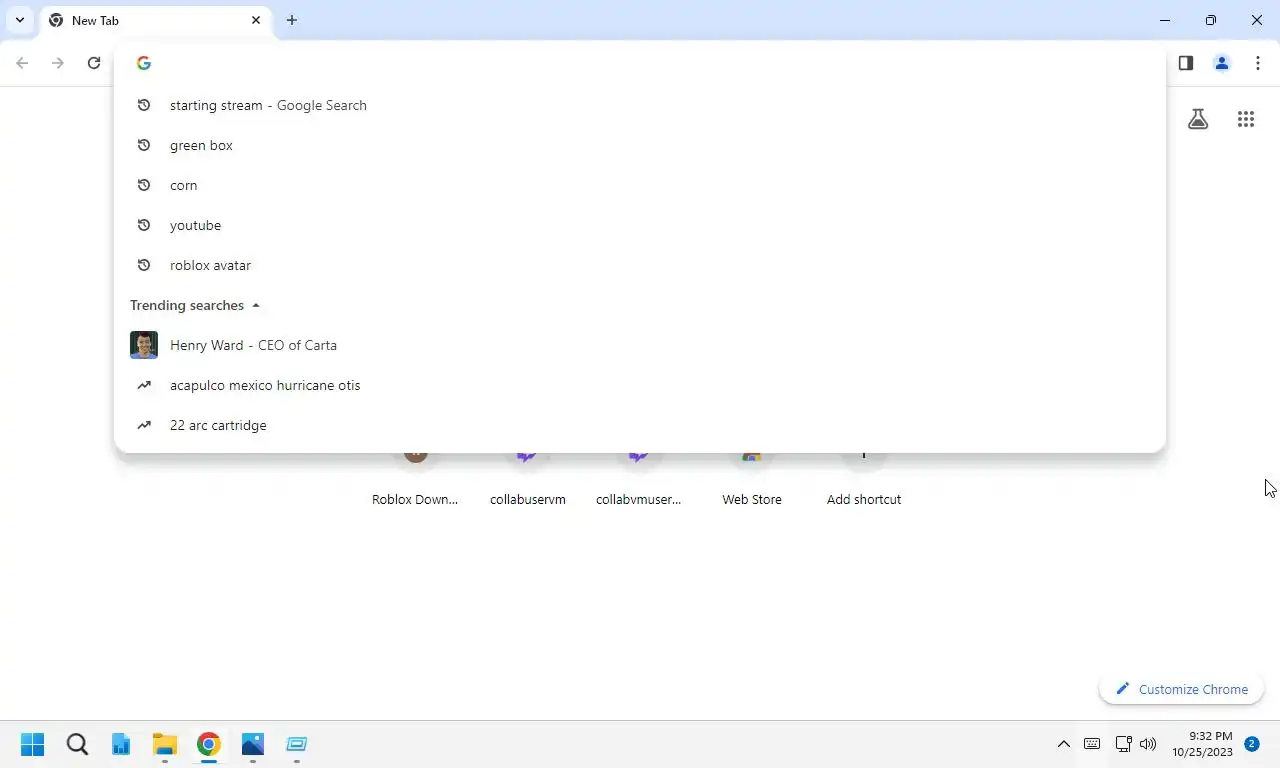
Task: Open a new tab with plus button
Action: pos(292,20)
